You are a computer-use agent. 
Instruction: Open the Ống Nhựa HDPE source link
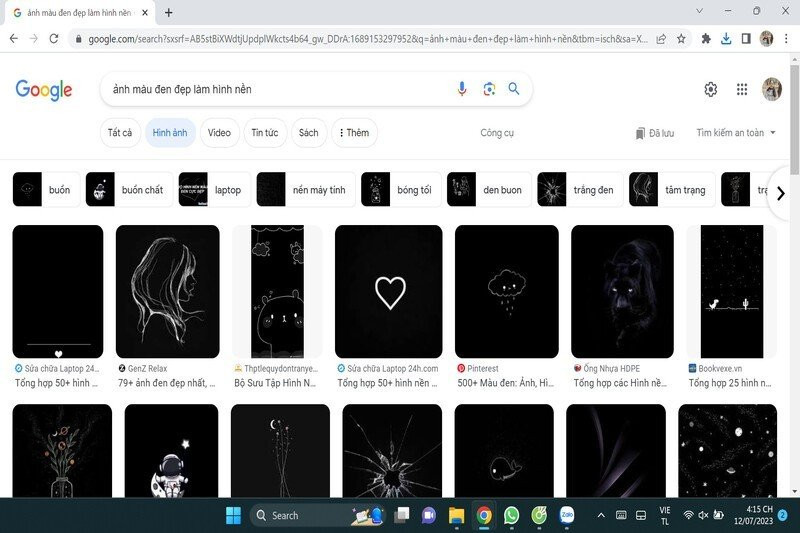point(607,368)
